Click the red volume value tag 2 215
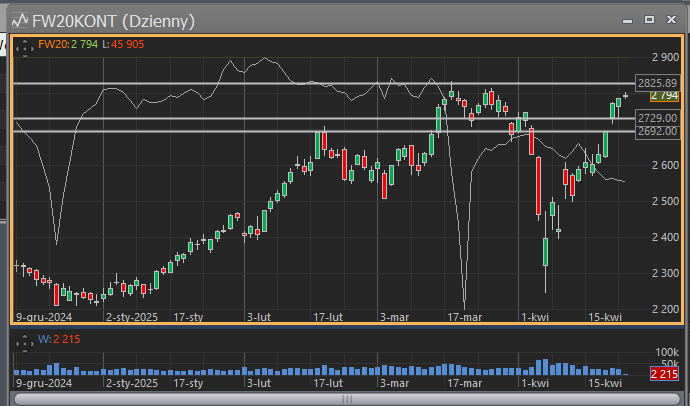 [x=664, y=374]
